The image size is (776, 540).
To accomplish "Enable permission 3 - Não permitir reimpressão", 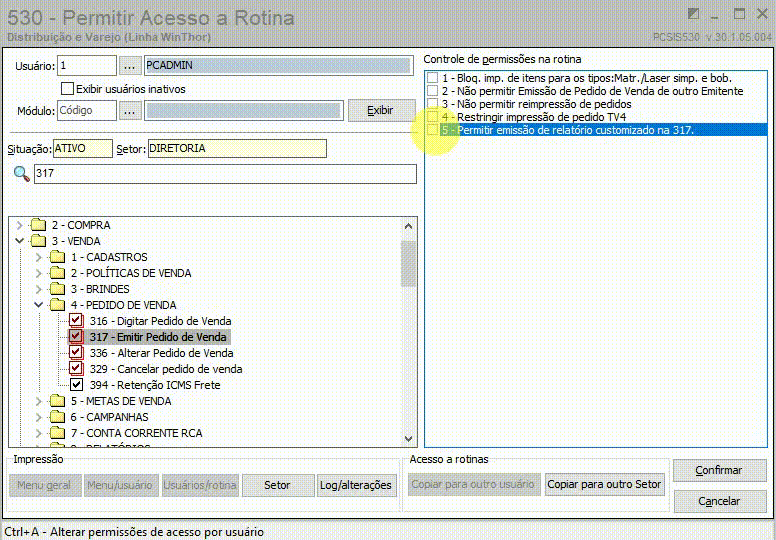I will coord(433,104).
